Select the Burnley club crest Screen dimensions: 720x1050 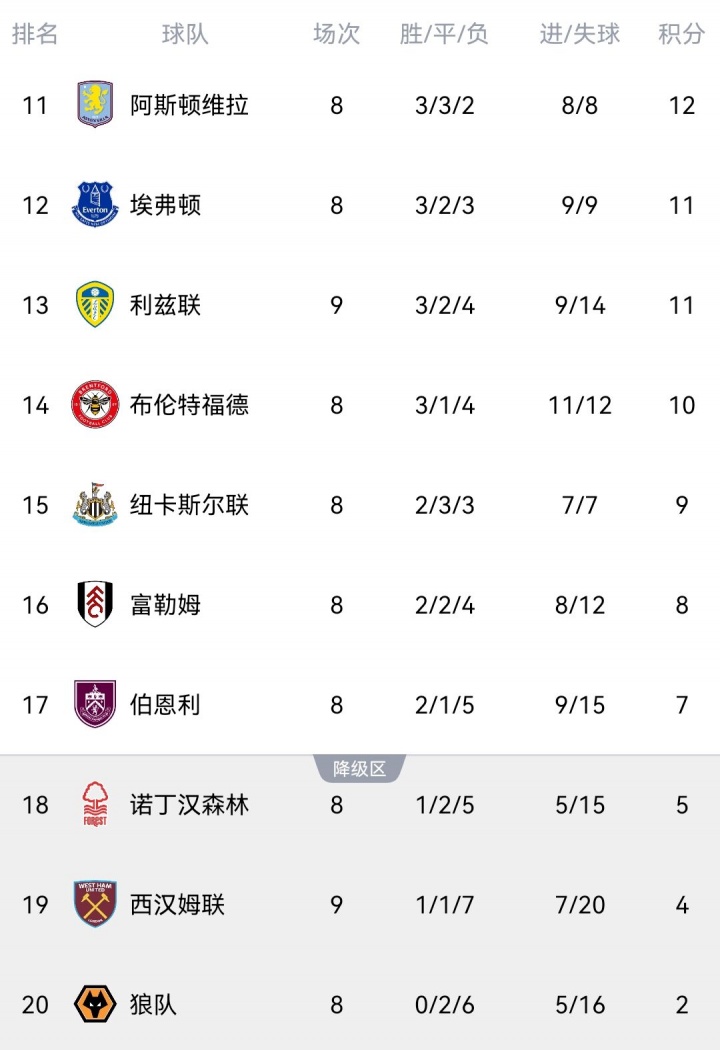pos(95,705)
